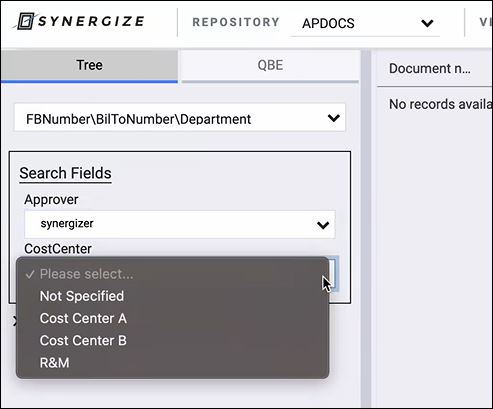Switch to the Tree tab
The width and height of the screenshot is (493, 409).
[x=89, y=65]
